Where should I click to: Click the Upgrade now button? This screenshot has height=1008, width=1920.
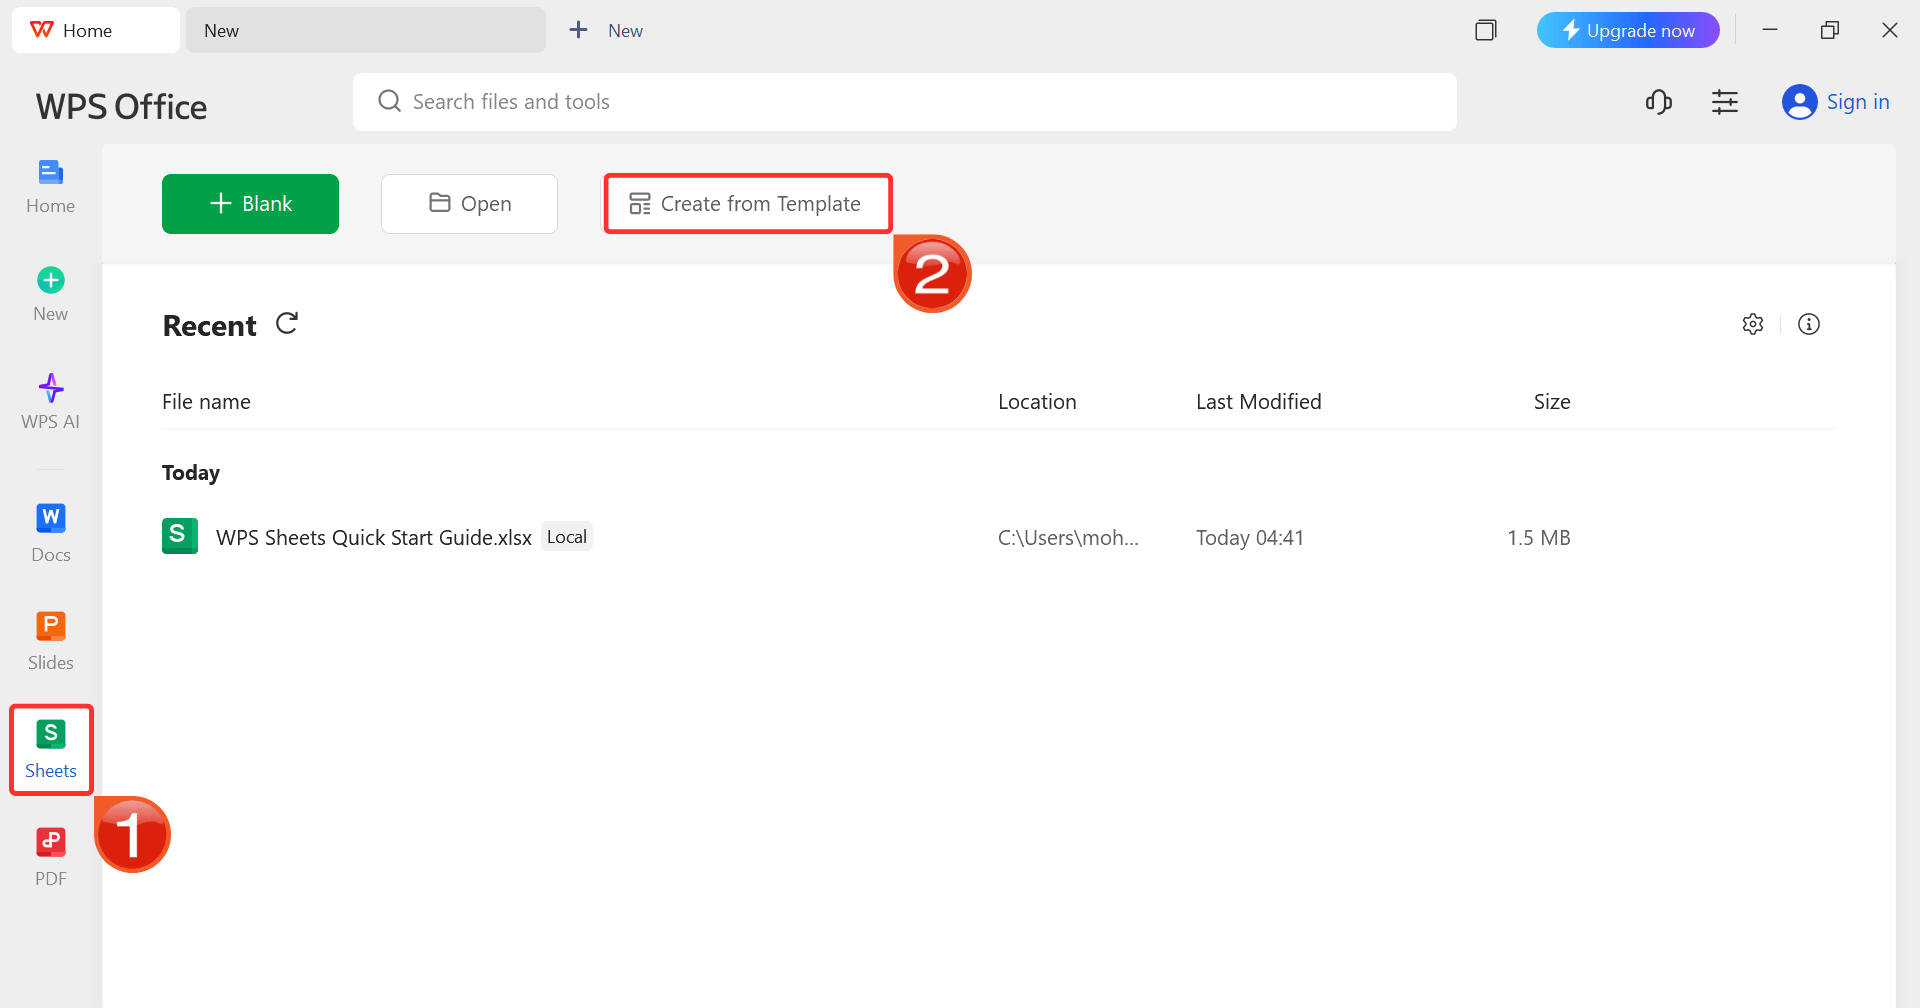(1627, 30)
